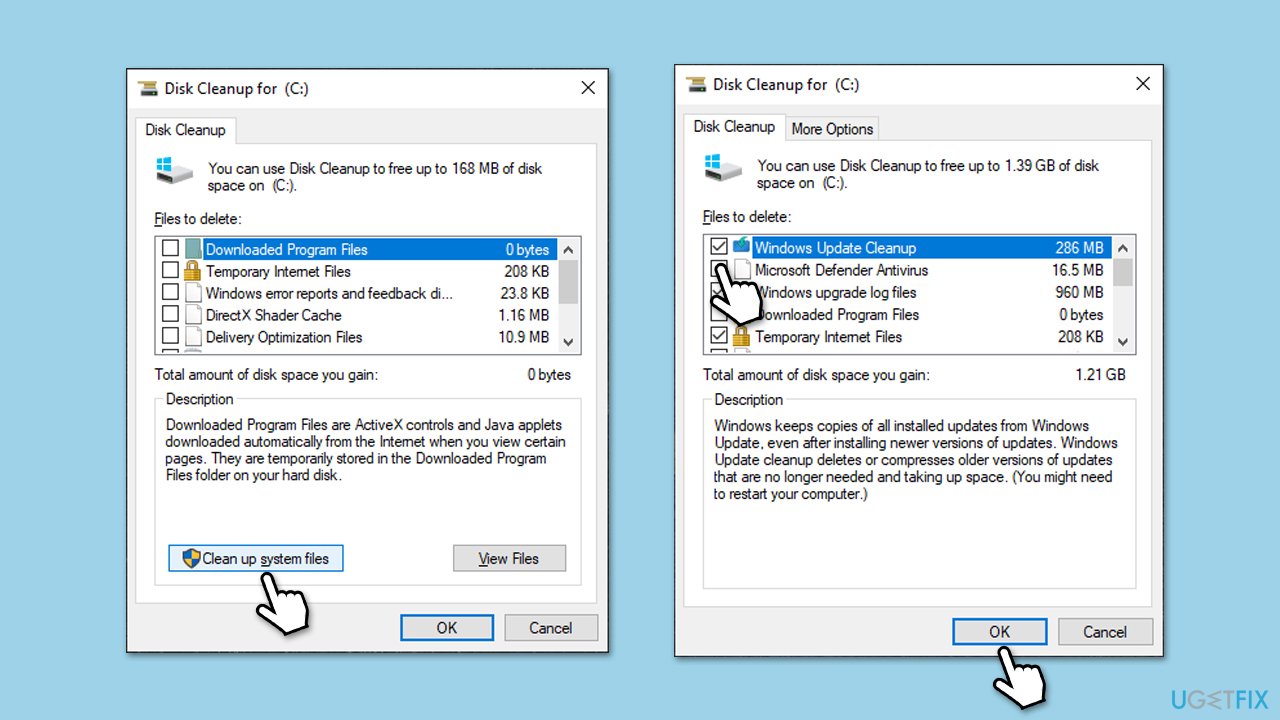1280x720 pixels.
Task: Click scrollbar thumb in right files list
Action: click(1123, 272)
